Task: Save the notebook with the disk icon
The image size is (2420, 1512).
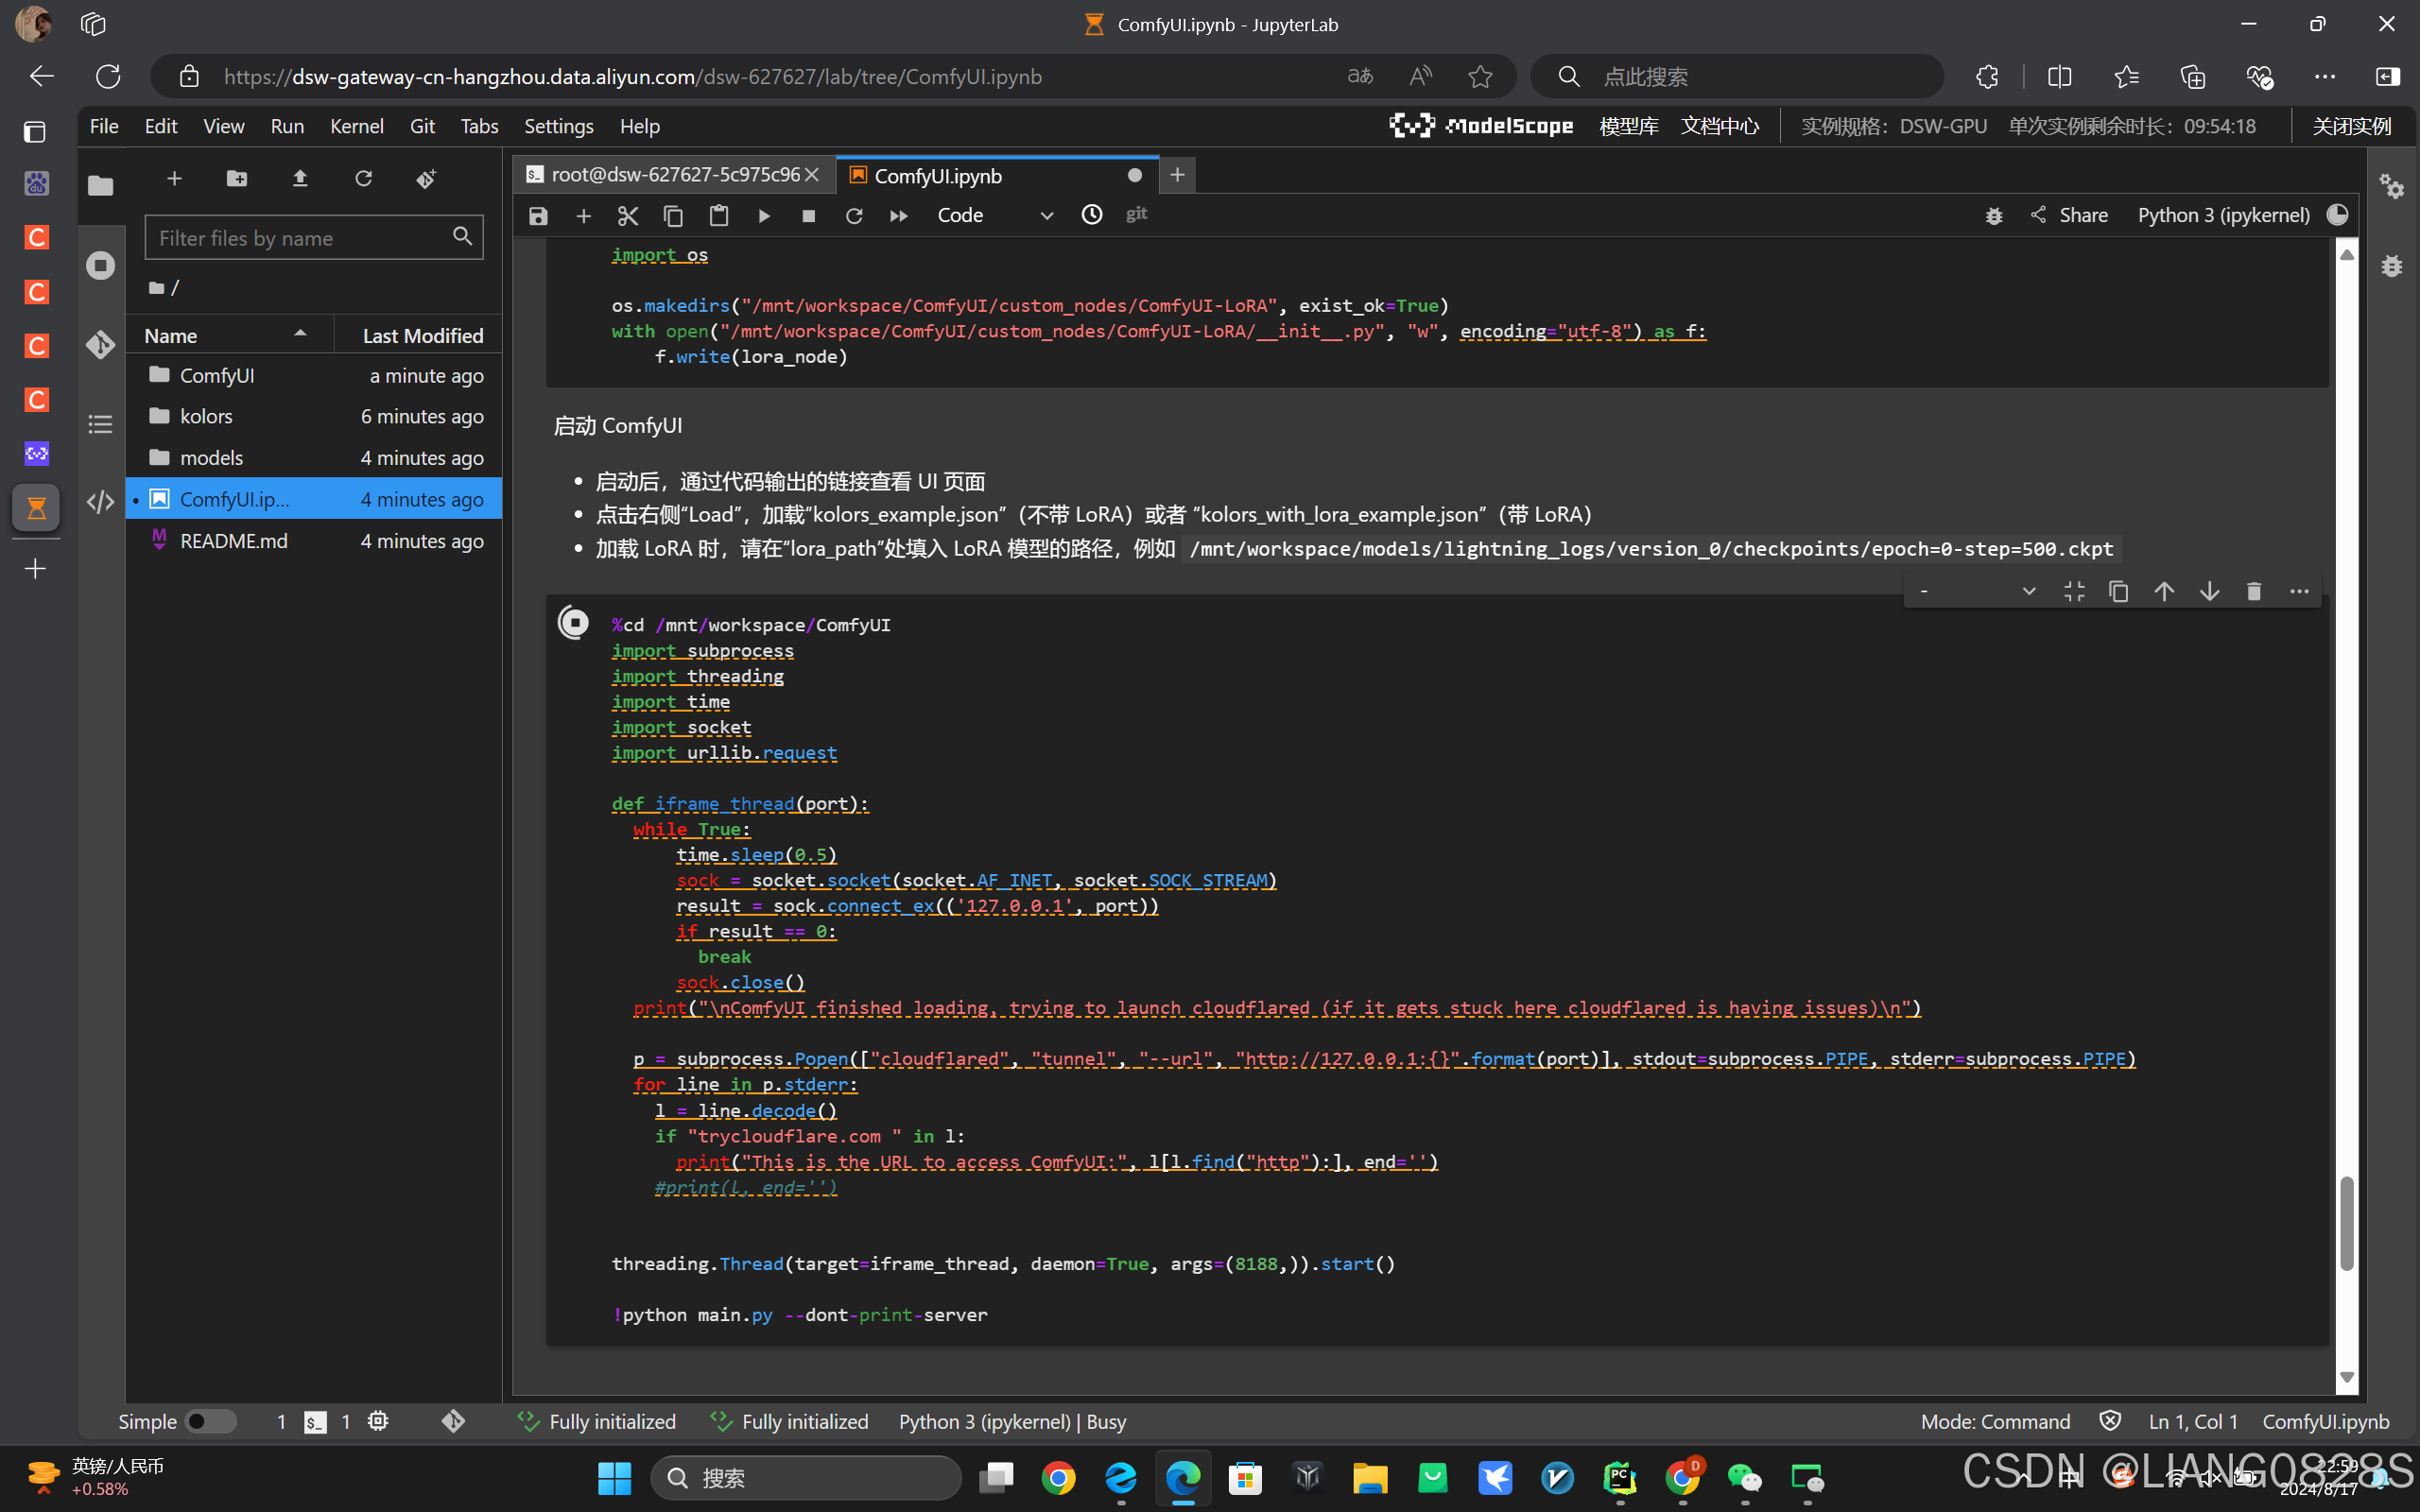Action: click(538, 215)
